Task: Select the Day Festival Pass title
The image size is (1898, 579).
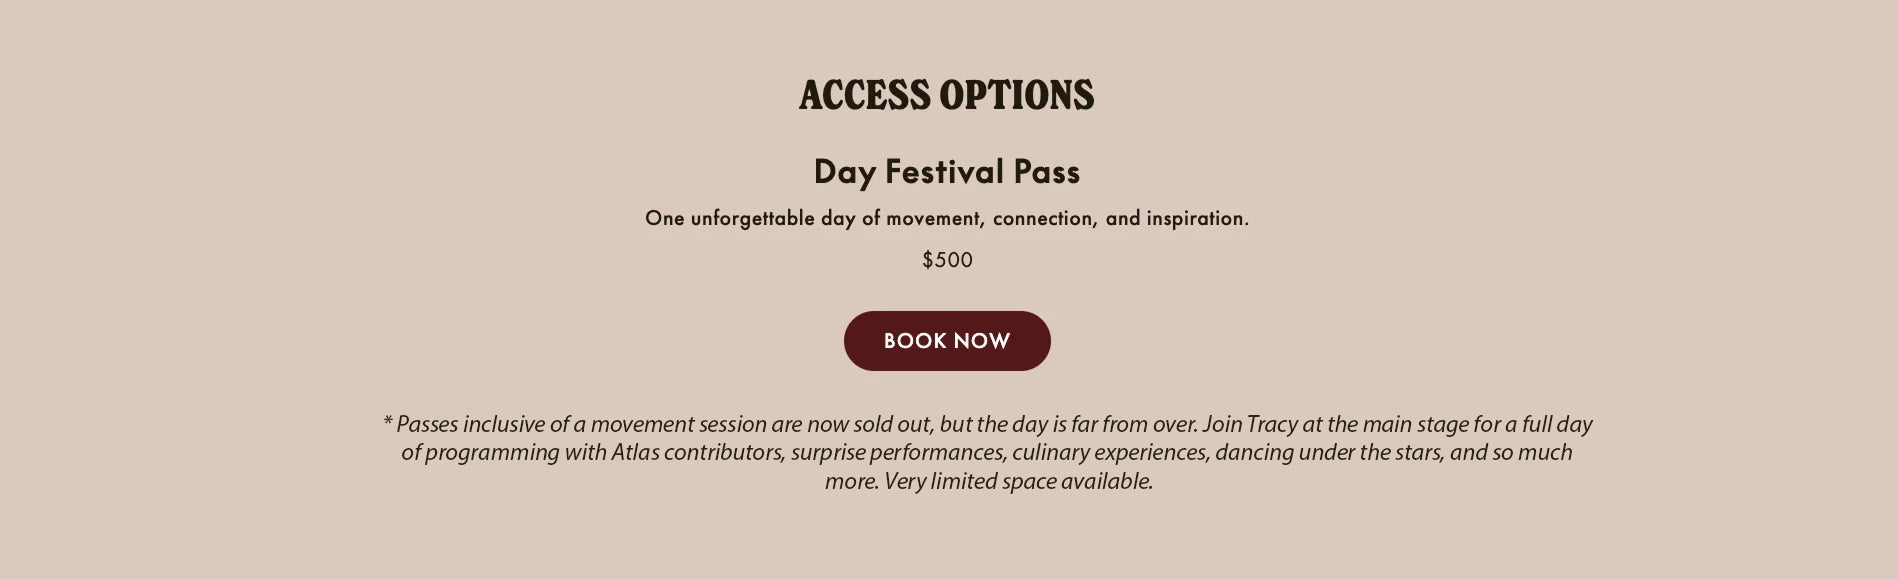Action: 946,171
